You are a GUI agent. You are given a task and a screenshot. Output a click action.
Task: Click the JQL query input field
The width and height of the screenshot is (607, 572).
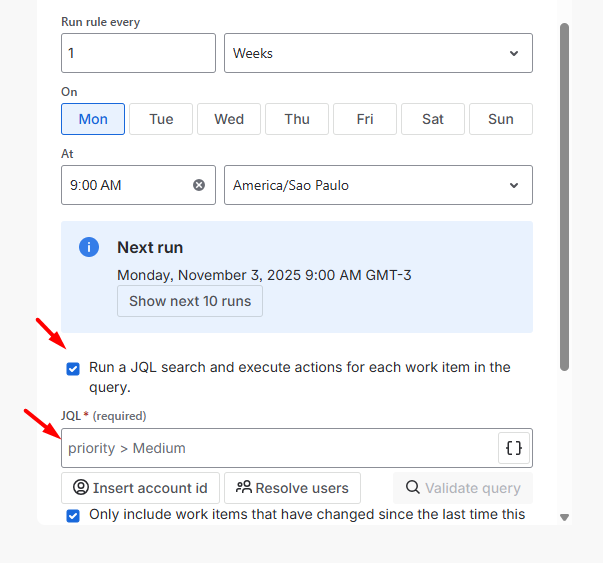pyautogui.click(x=278, y=448)
